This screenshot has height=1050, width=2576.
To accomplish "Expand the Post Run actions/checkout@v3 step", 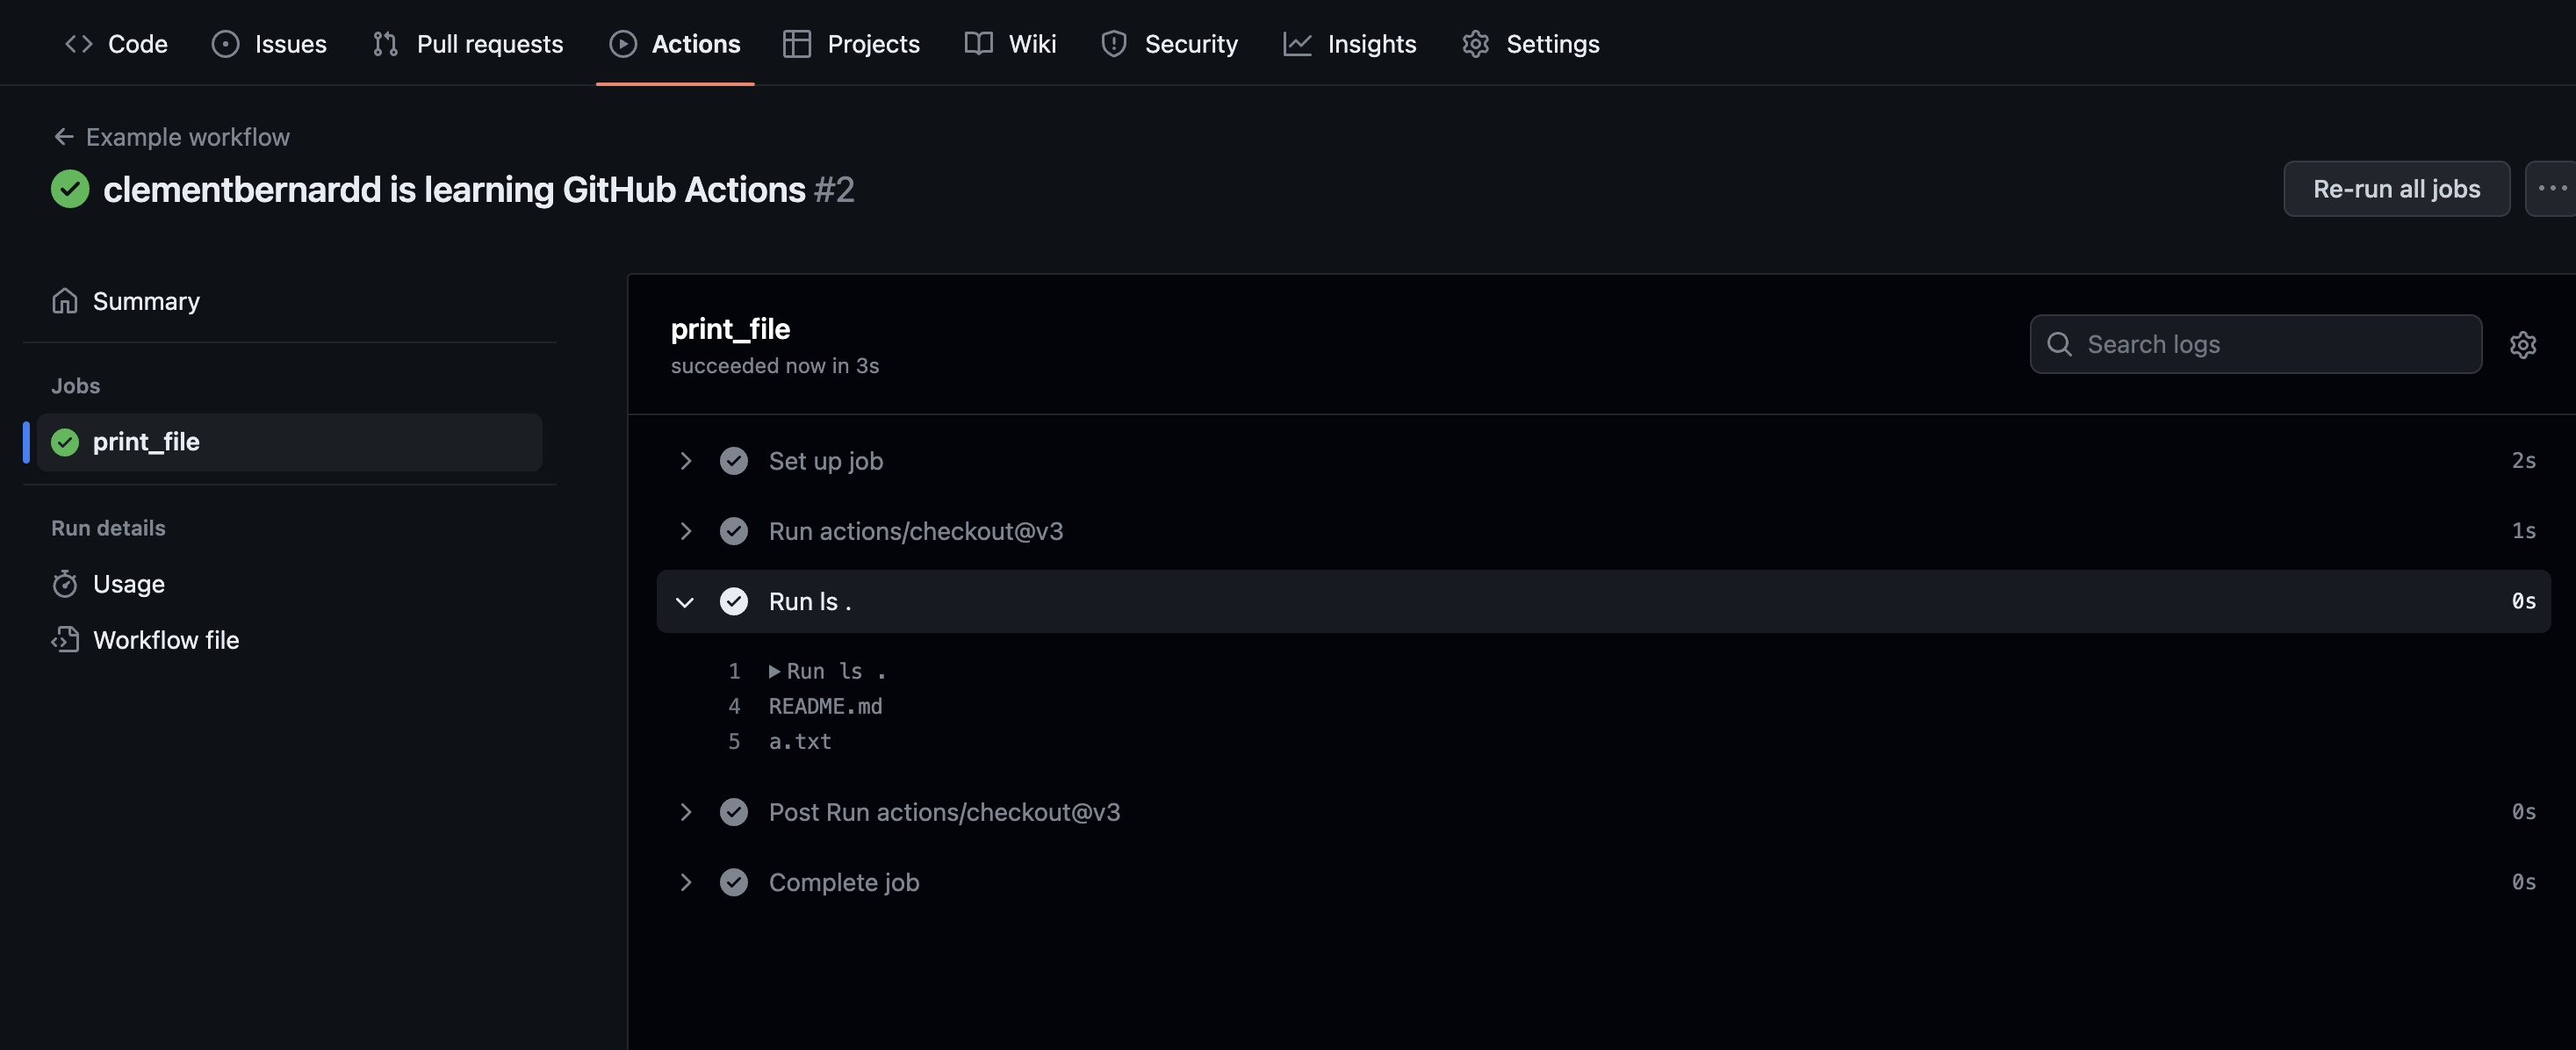I will (x=685, y=811).
